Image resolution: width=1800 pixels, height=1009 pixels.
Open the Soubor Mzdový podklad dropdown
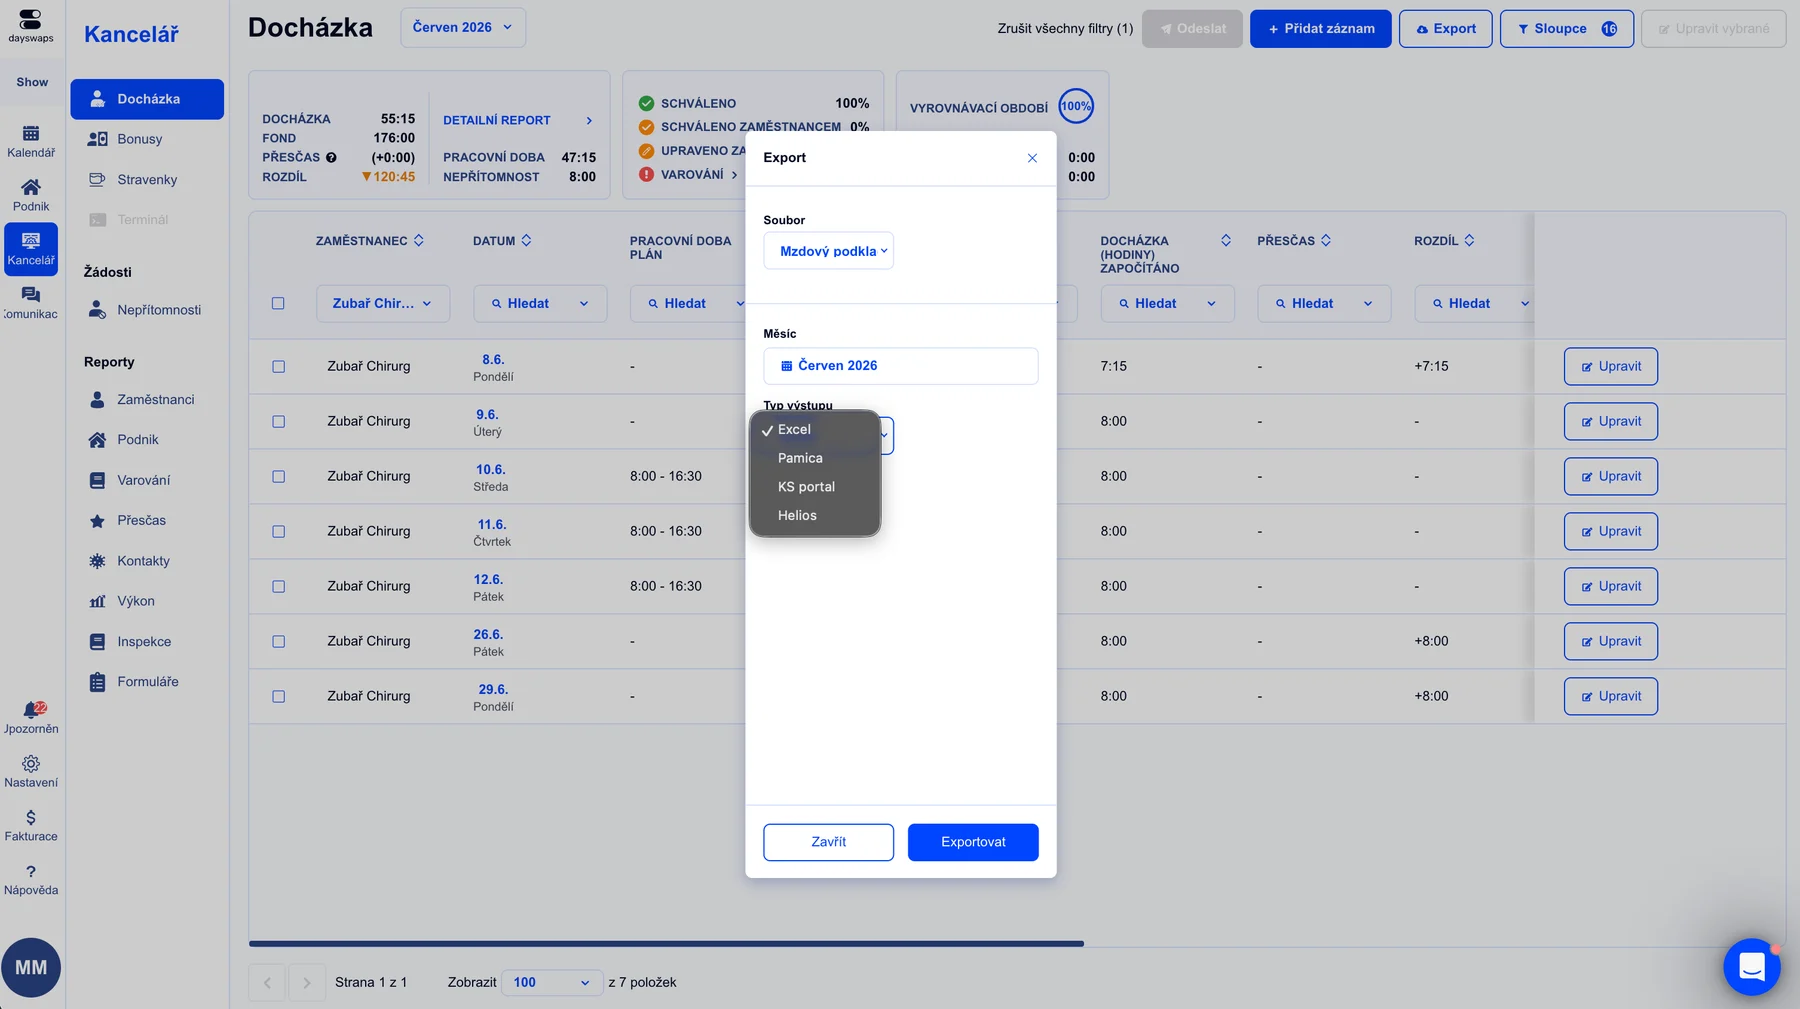click(x=829, y=251)
